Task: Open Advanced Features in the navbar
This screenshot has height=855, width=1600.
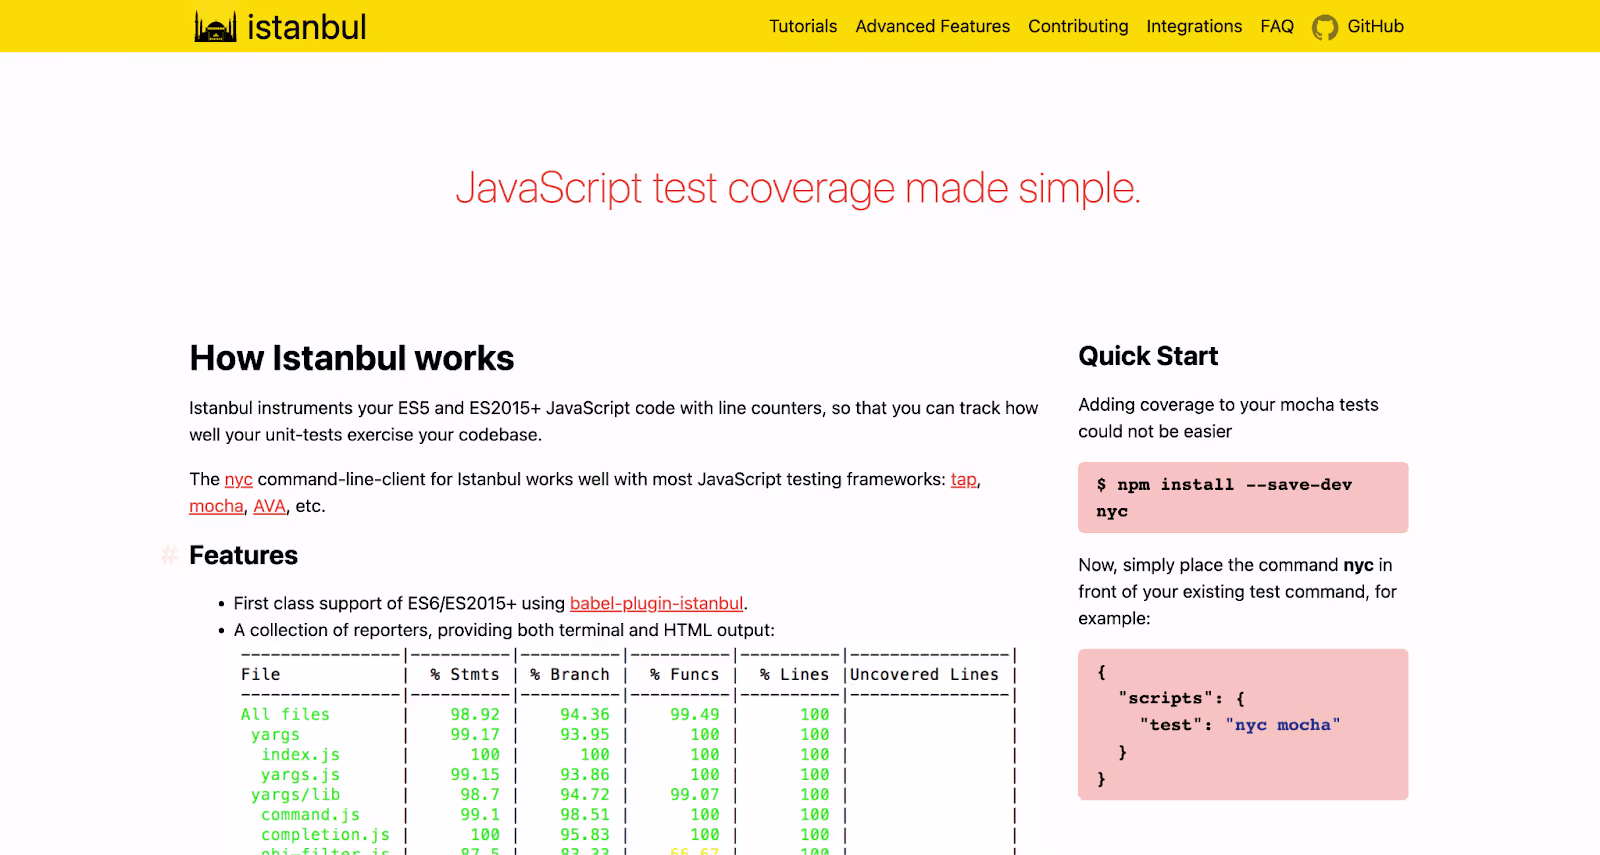Action: point(932,26)
